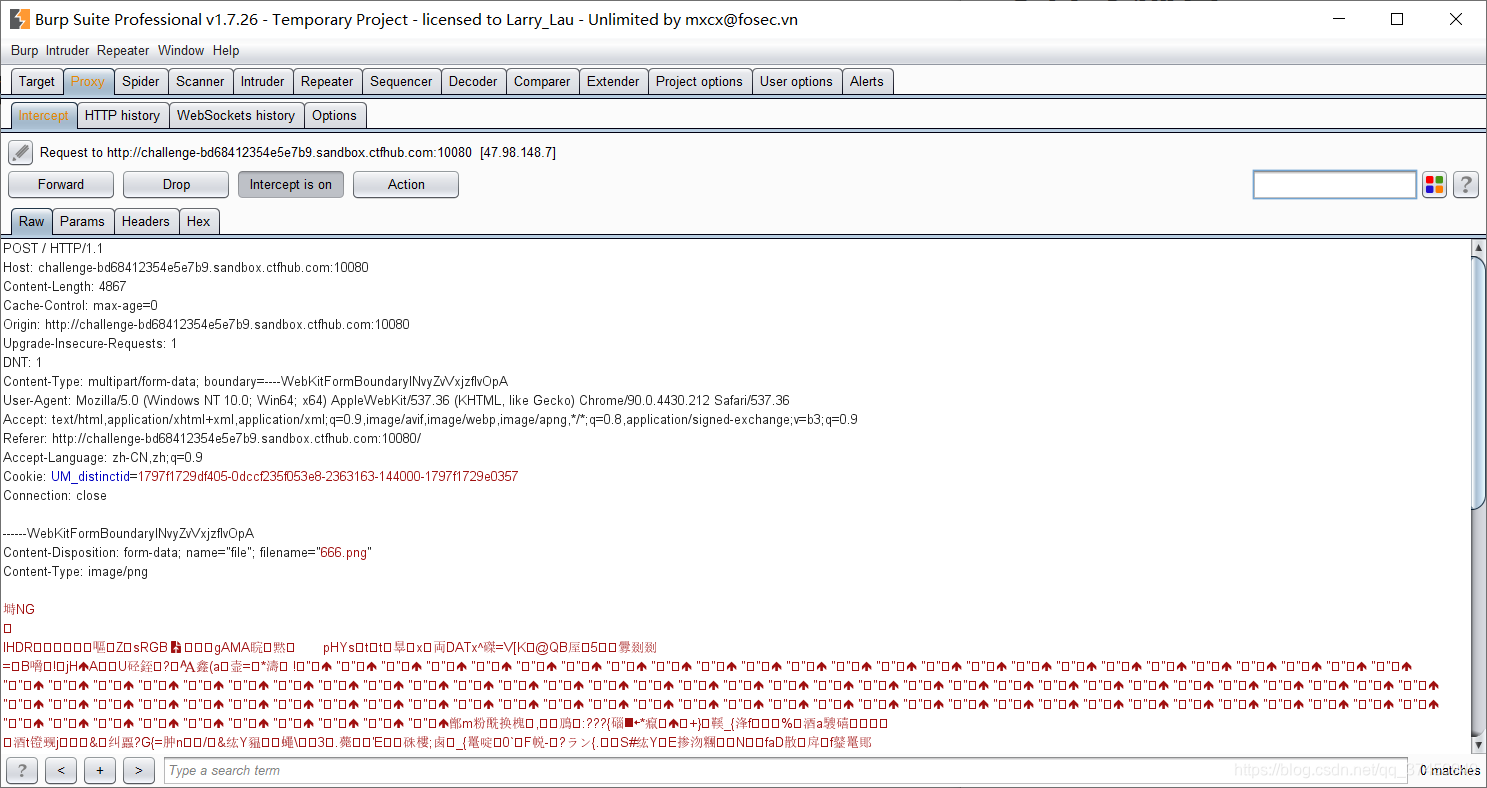Open the WebSockets history sub-tab
The image size is (1487, 788).
[x=236, y=115]
